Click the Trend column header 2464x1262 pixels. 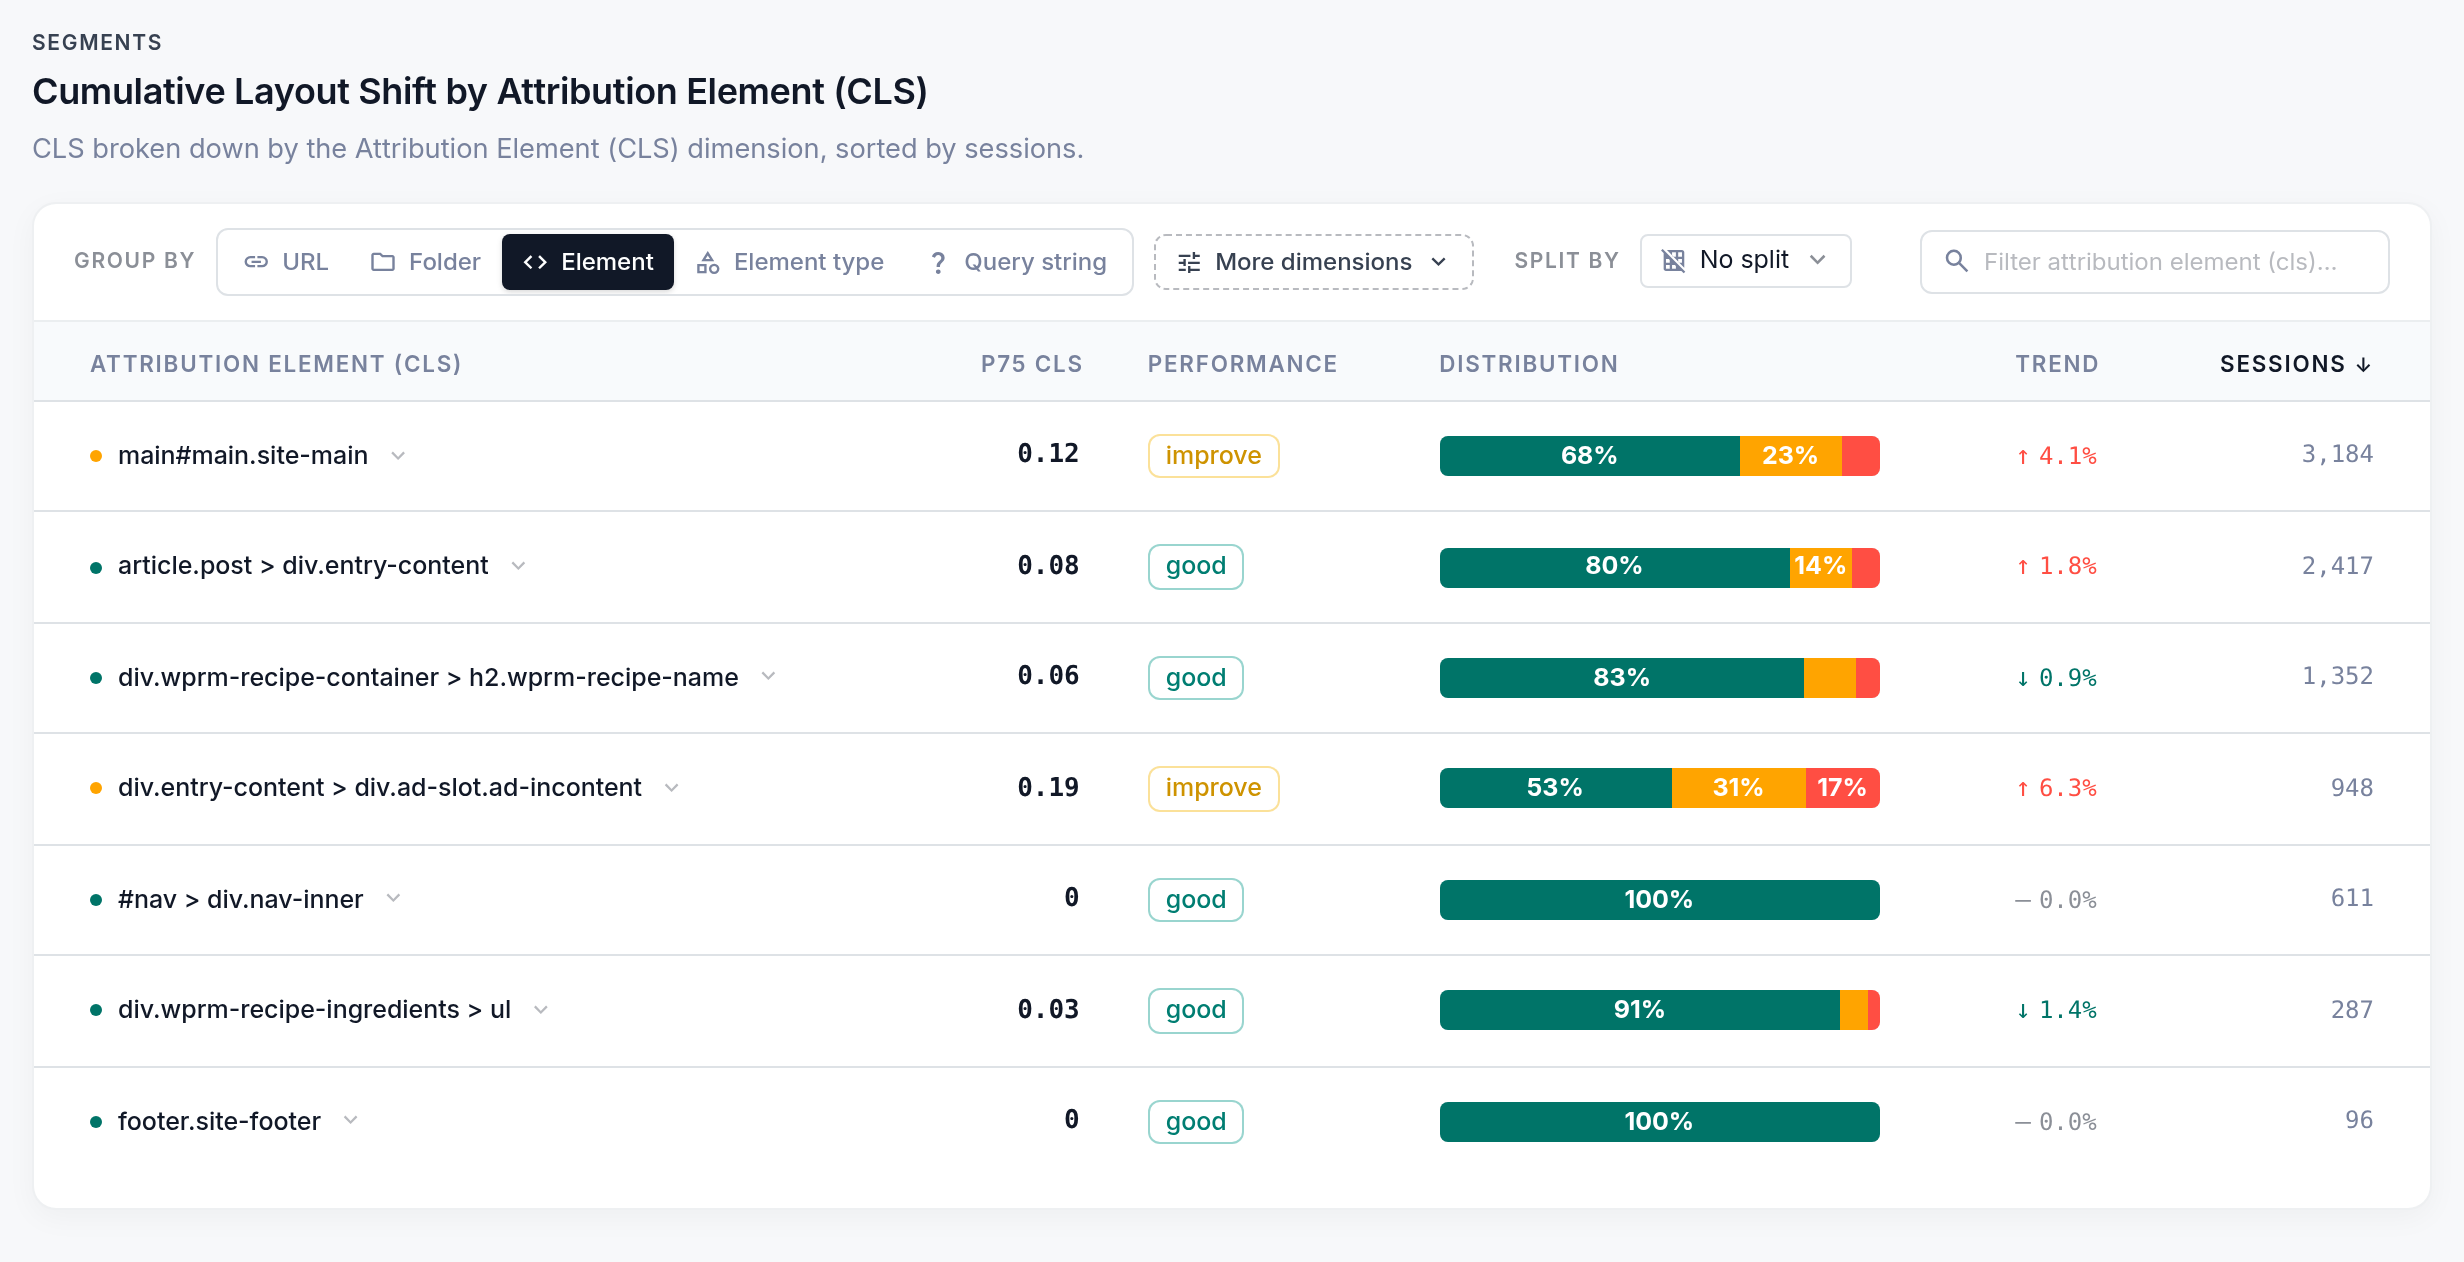tap(2056, 364)
